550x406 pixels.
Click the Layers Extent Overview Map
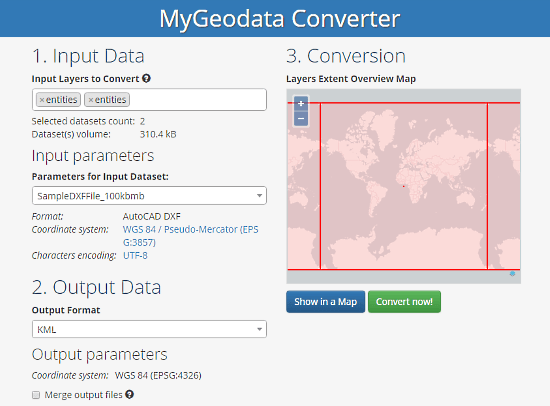[x=403, y=186]
